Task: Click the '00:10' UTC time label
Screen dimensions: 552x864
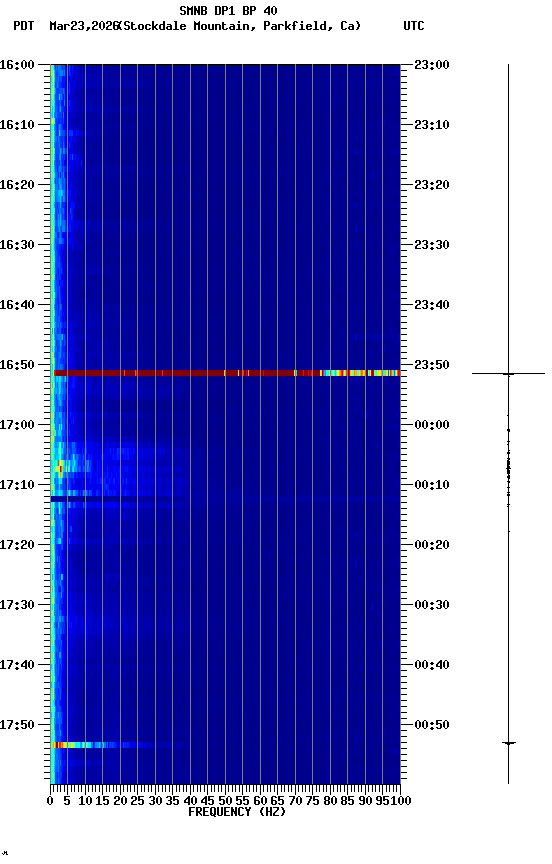Action: click(x=432, y=485)
